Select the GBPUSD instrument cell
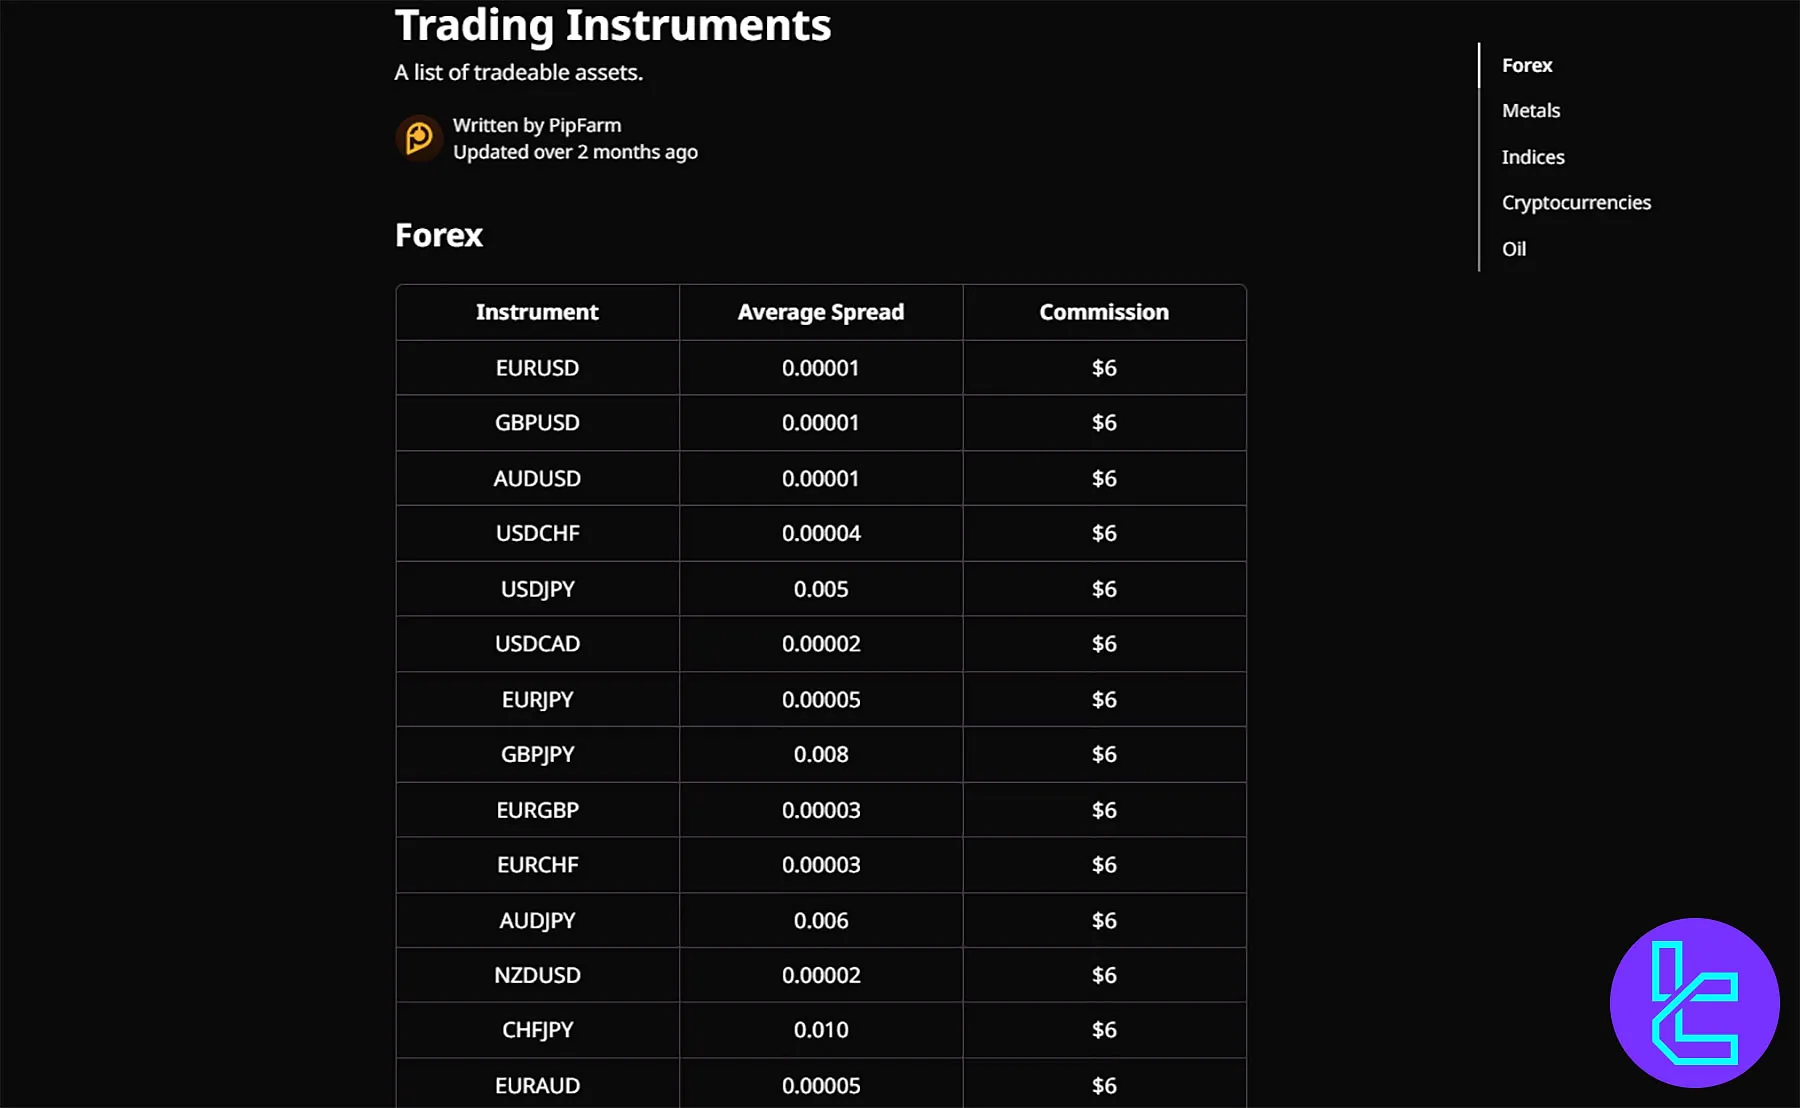Viewport: 1800px width, 1108px height. click(x=537, y=423)
